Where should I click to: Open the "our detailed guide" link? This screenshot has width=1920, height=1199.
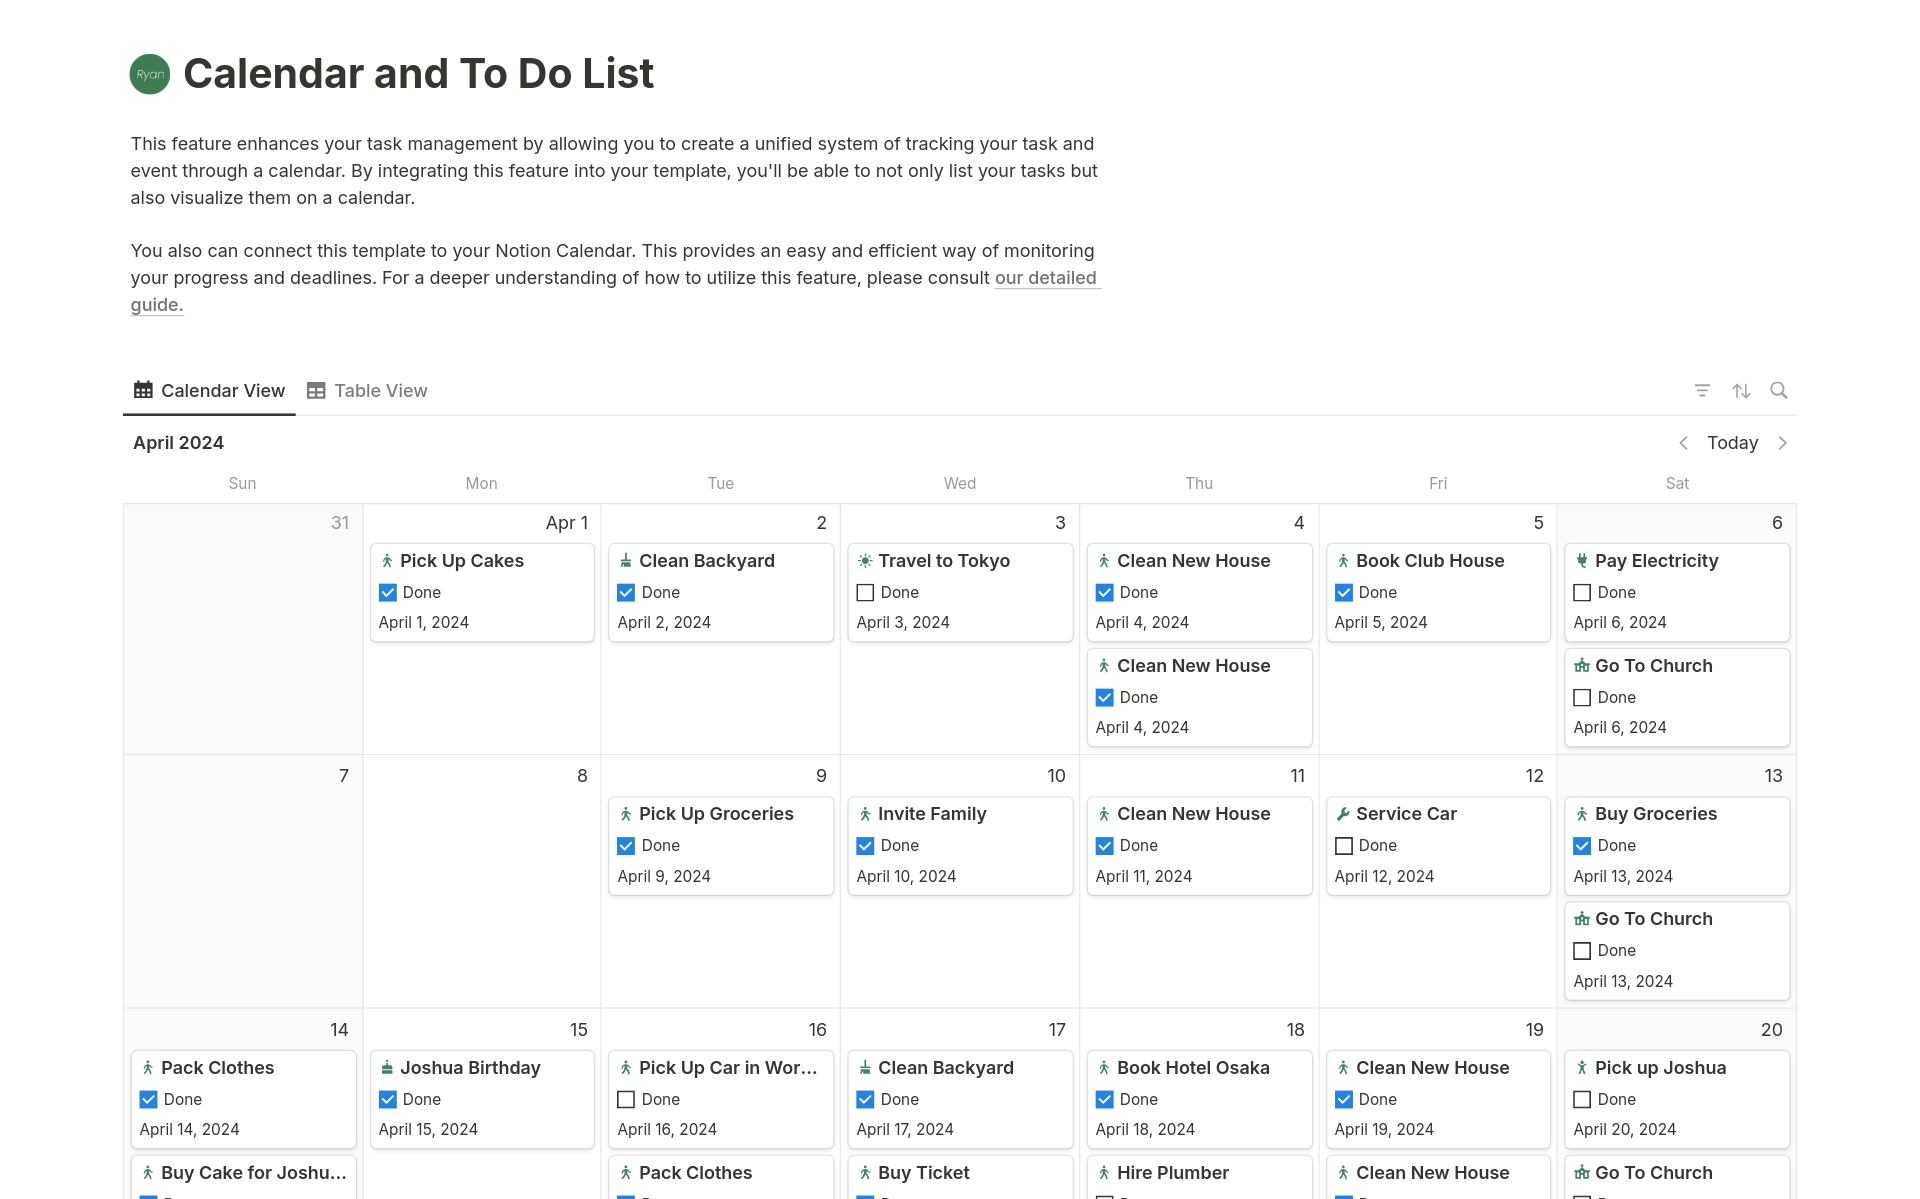tap(1045, 278)
